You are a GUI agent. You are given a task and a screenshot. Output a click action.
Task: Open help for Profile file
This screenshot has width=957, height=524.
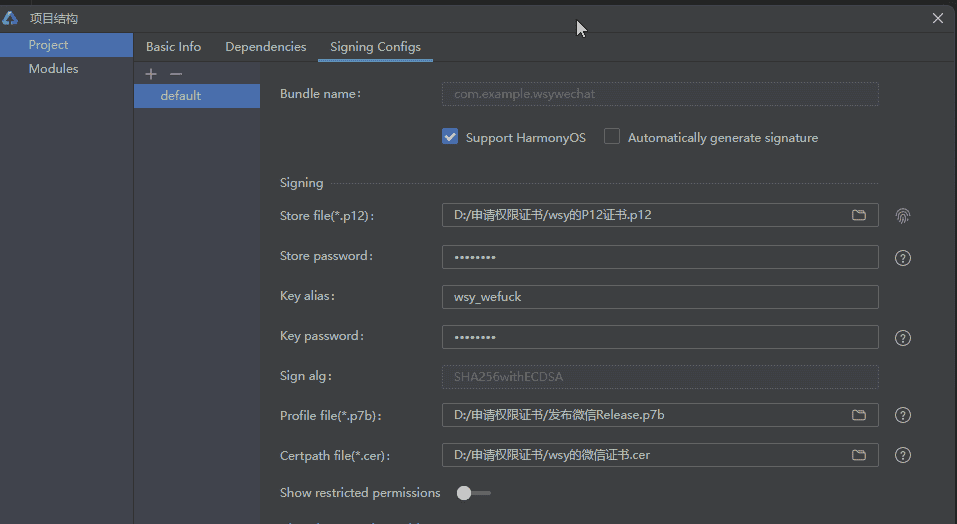(x=903, y=415)
